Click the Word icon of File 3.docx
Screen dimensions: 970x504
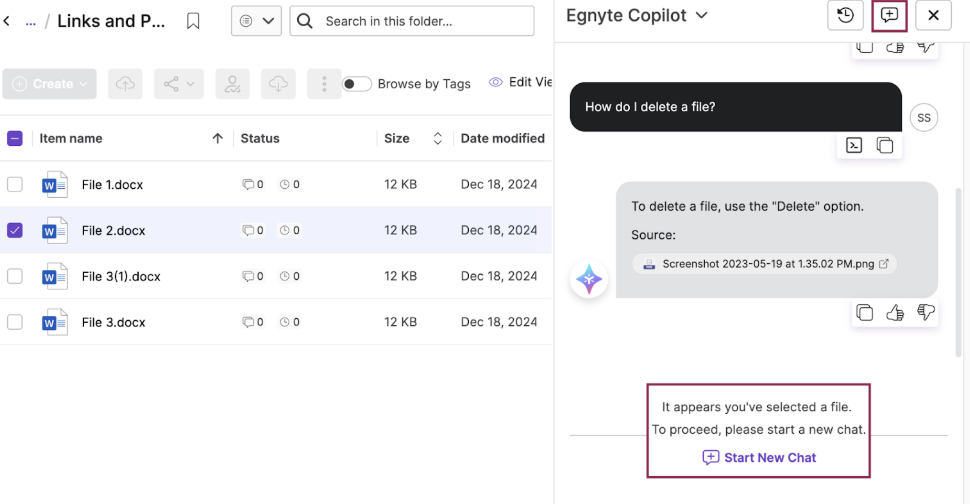click(x=54, y=322)
